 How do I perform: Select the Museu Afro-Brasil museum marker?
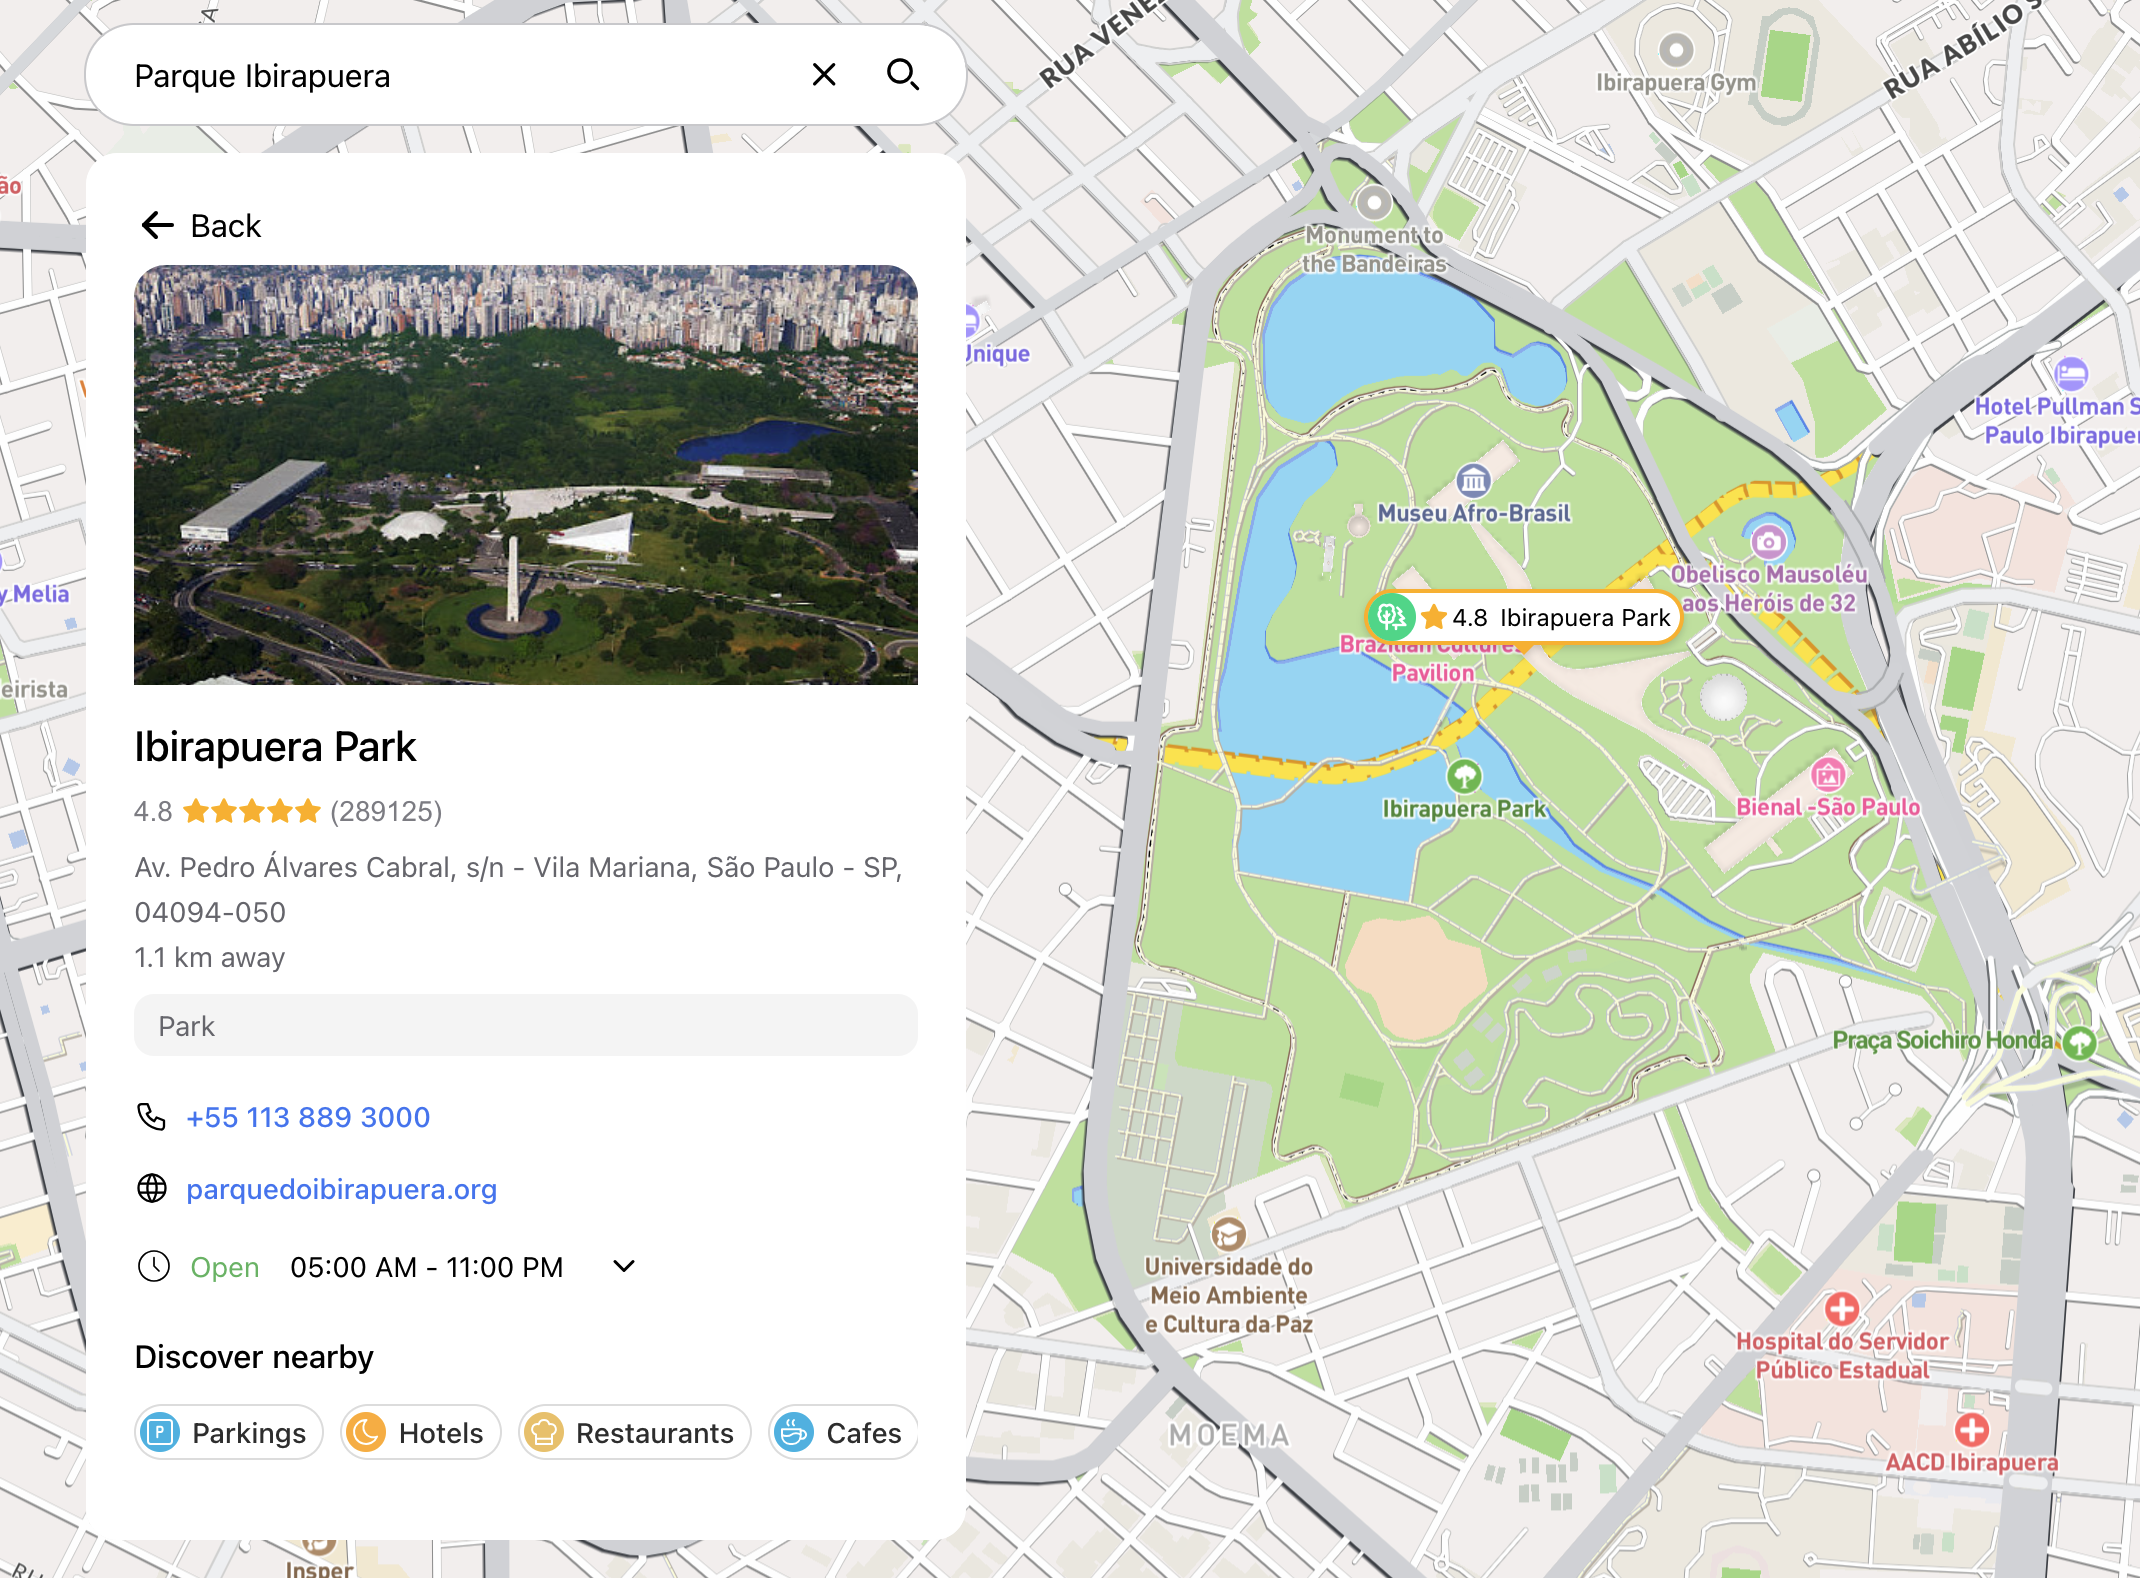tap(1473, 481)
